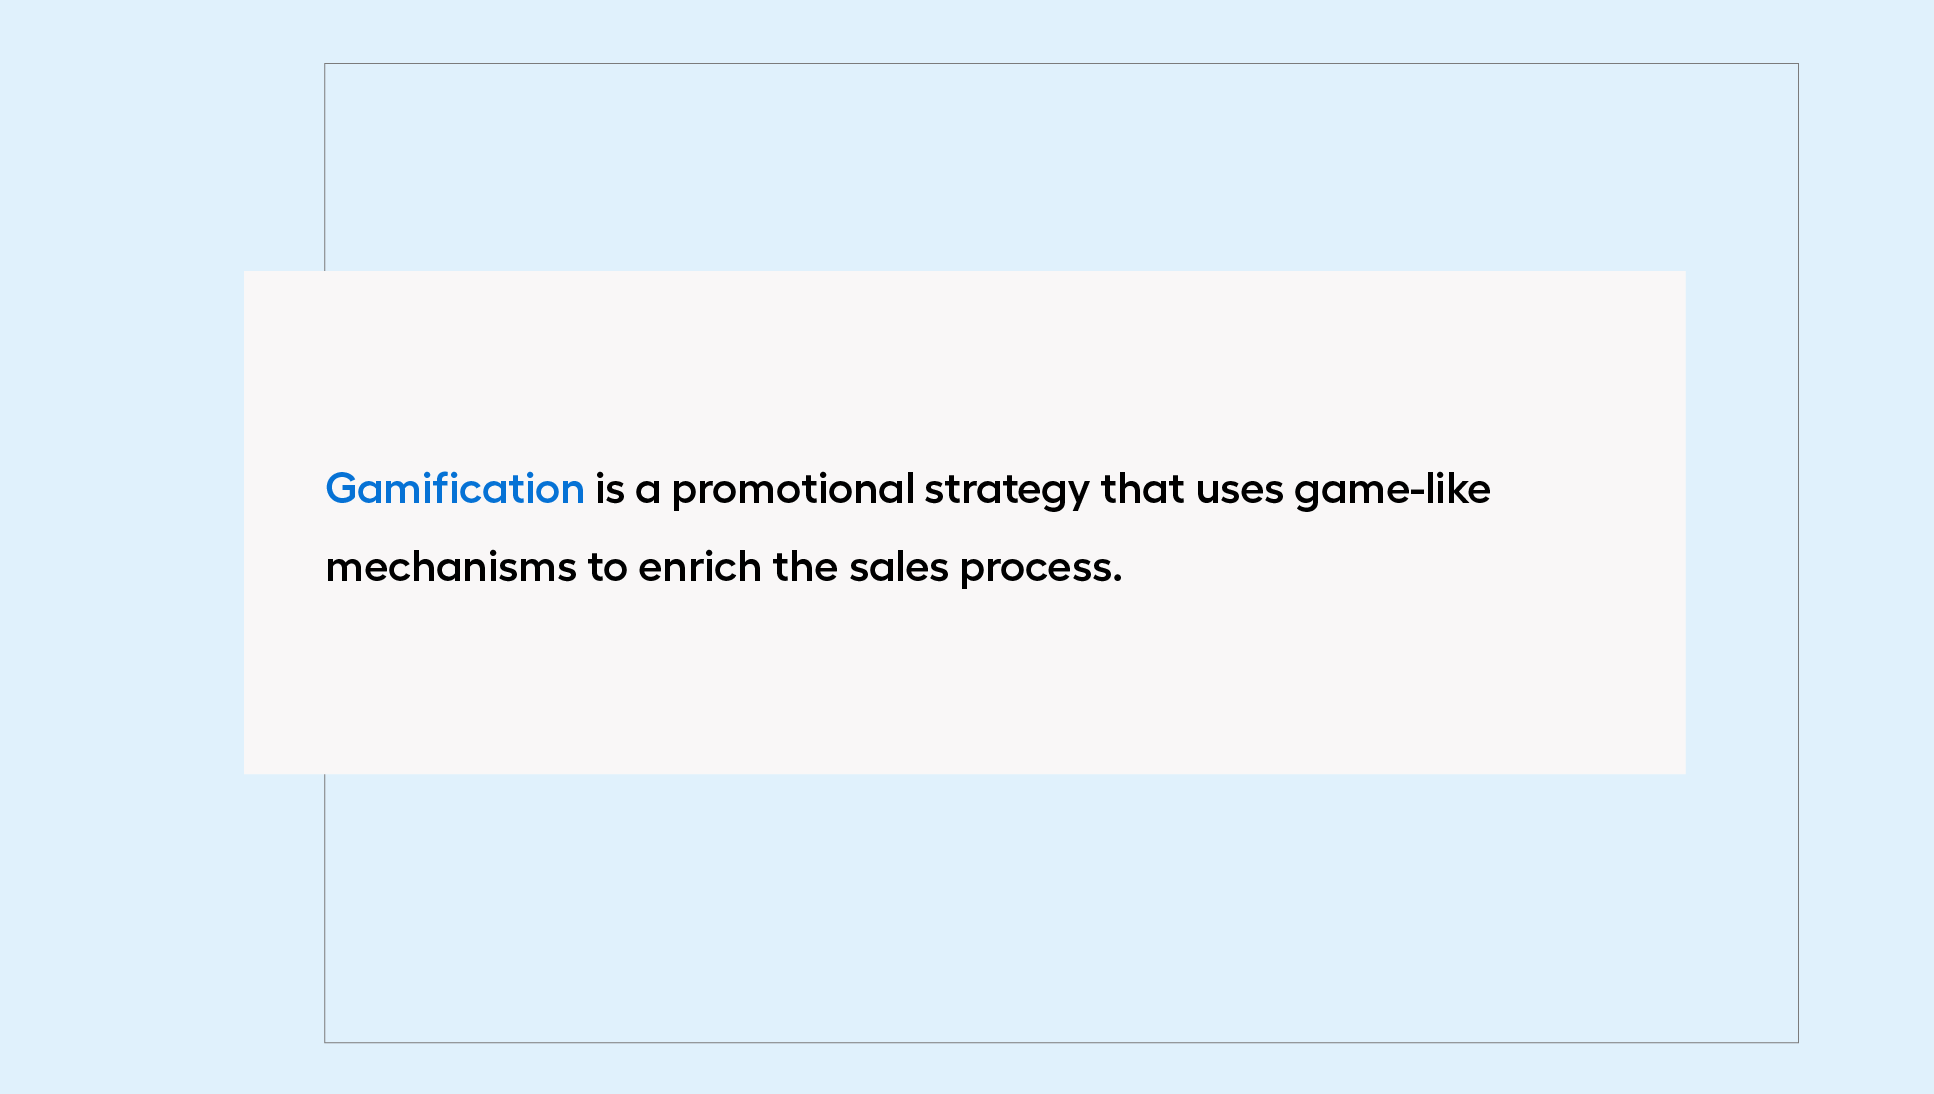1934x1094 pixels.
Task: Click the word uses
Action: [1240, 490]
